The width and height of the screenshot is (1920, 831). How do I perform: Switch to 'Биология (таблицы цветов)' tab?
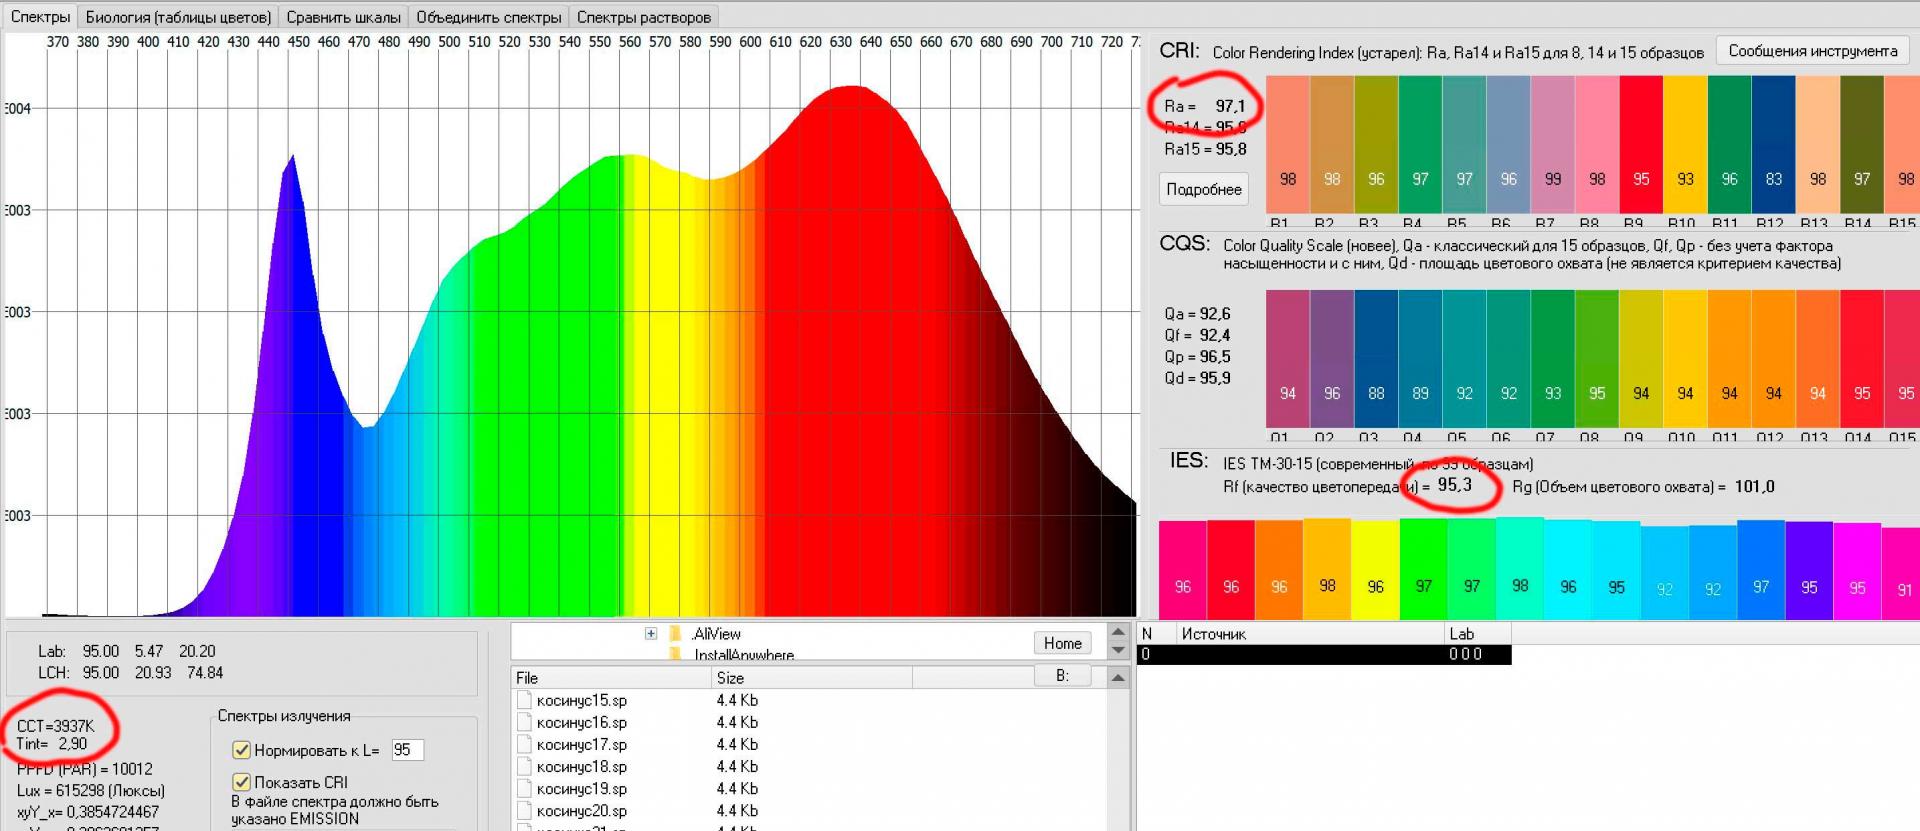tap(178, 17)
